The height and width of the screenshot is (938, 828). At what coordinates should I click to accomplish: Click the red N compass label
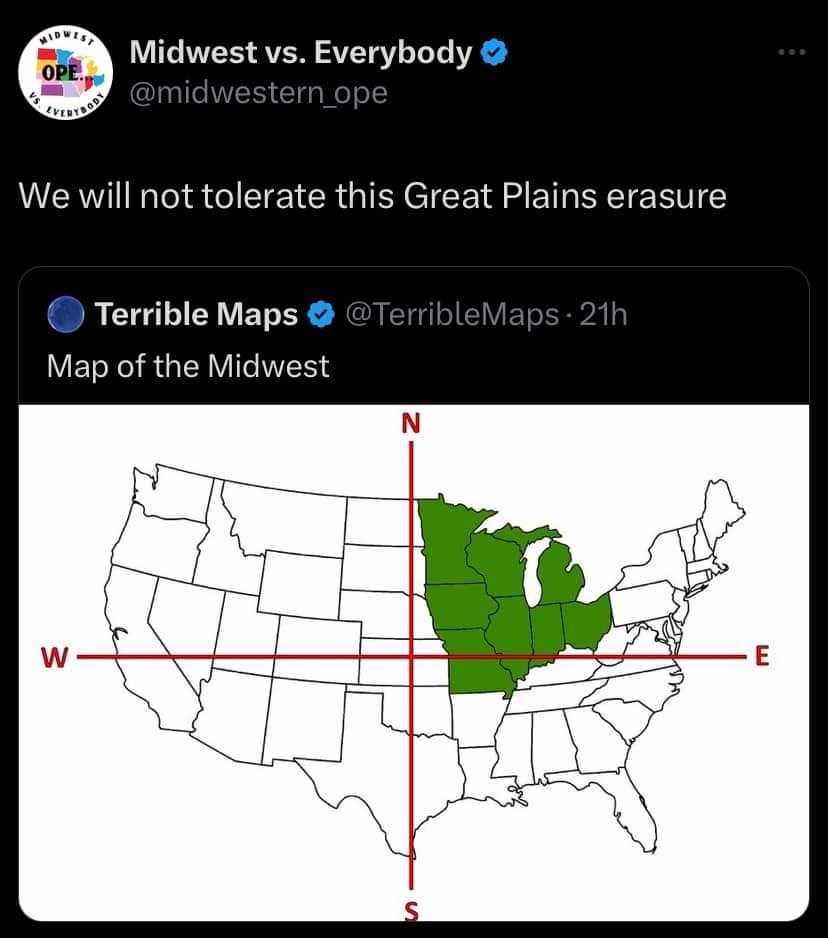[x=410, y=424]
